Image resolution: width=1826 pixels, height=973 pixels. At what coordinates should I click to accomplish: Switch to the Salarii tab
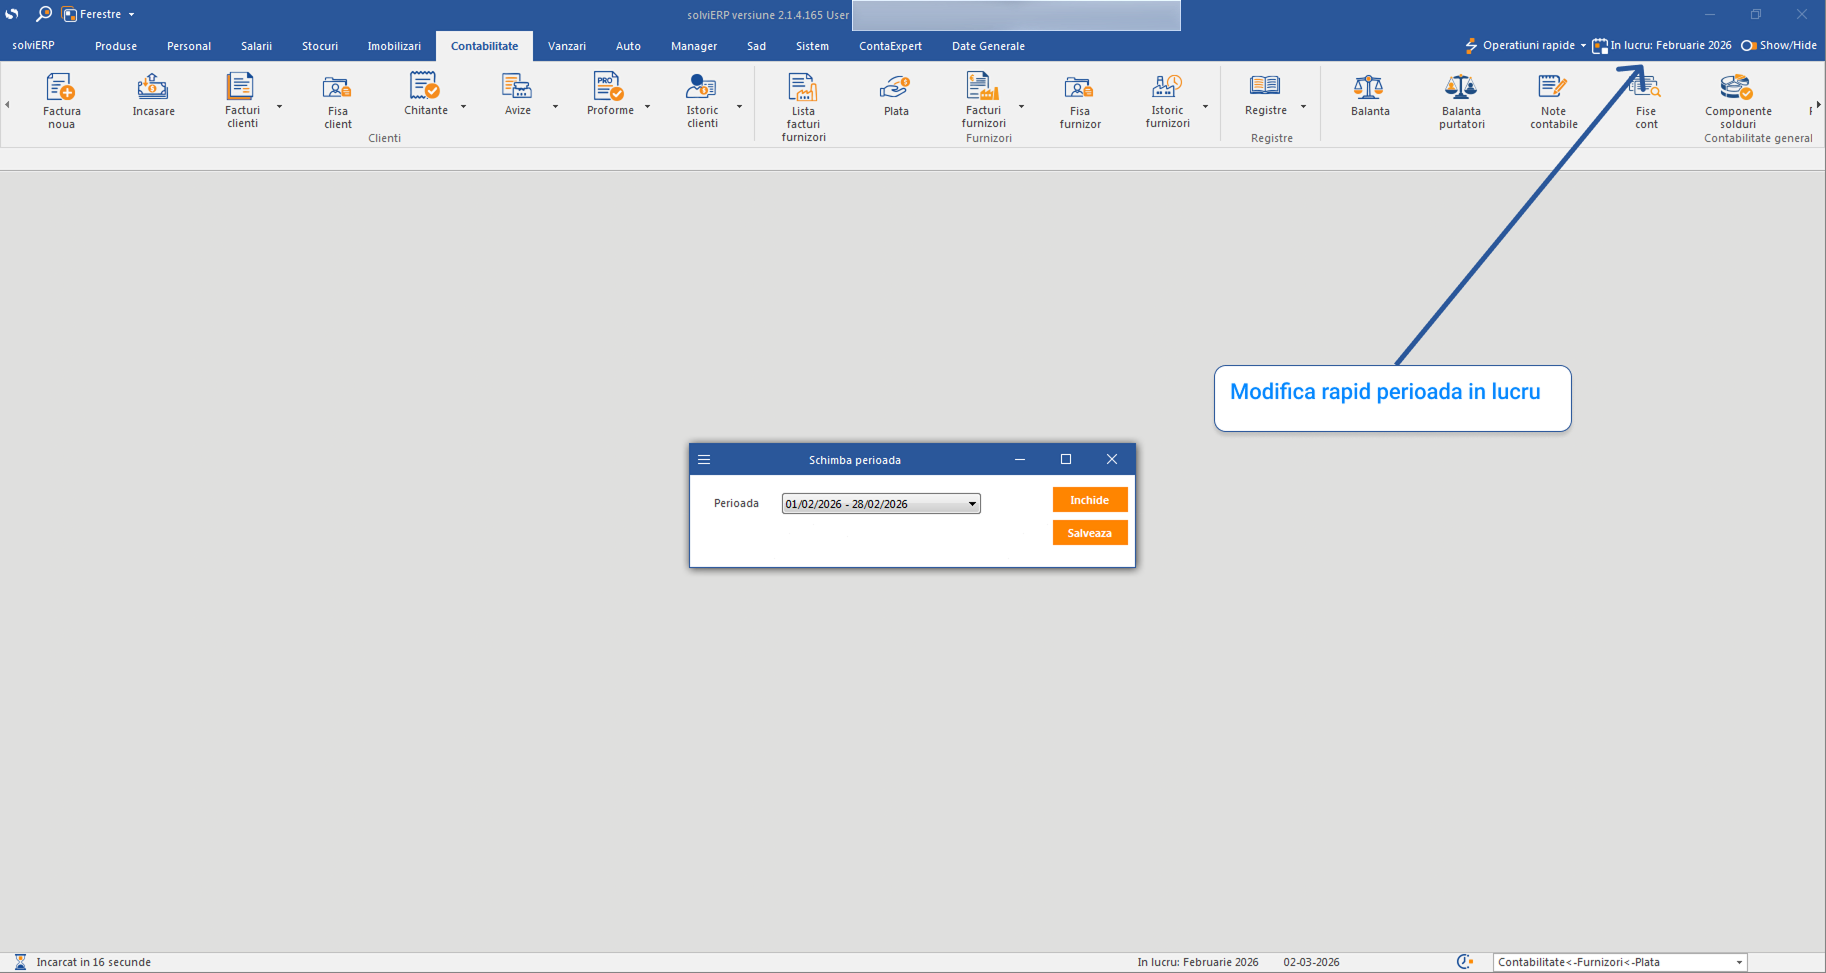tap(256, 46)
